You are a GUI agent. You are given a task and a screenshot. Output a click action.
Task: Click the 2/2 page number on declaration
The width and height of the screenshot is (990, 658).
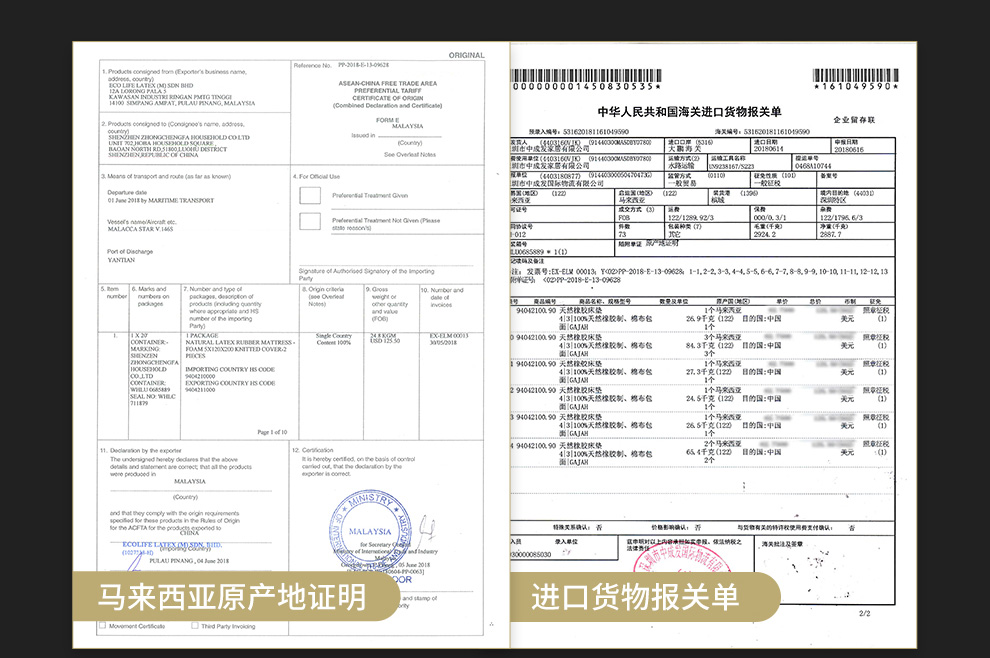tap(863, 612)
